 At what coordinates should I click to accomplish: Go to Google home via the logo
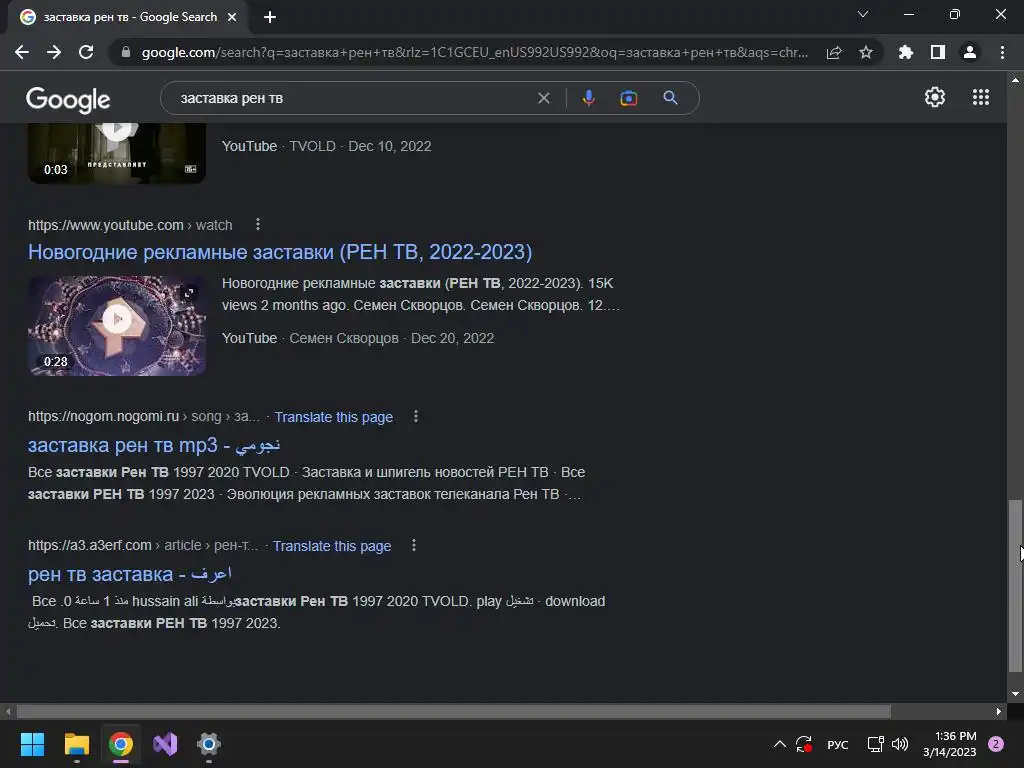pyautogui.click(x=68, y=99)
